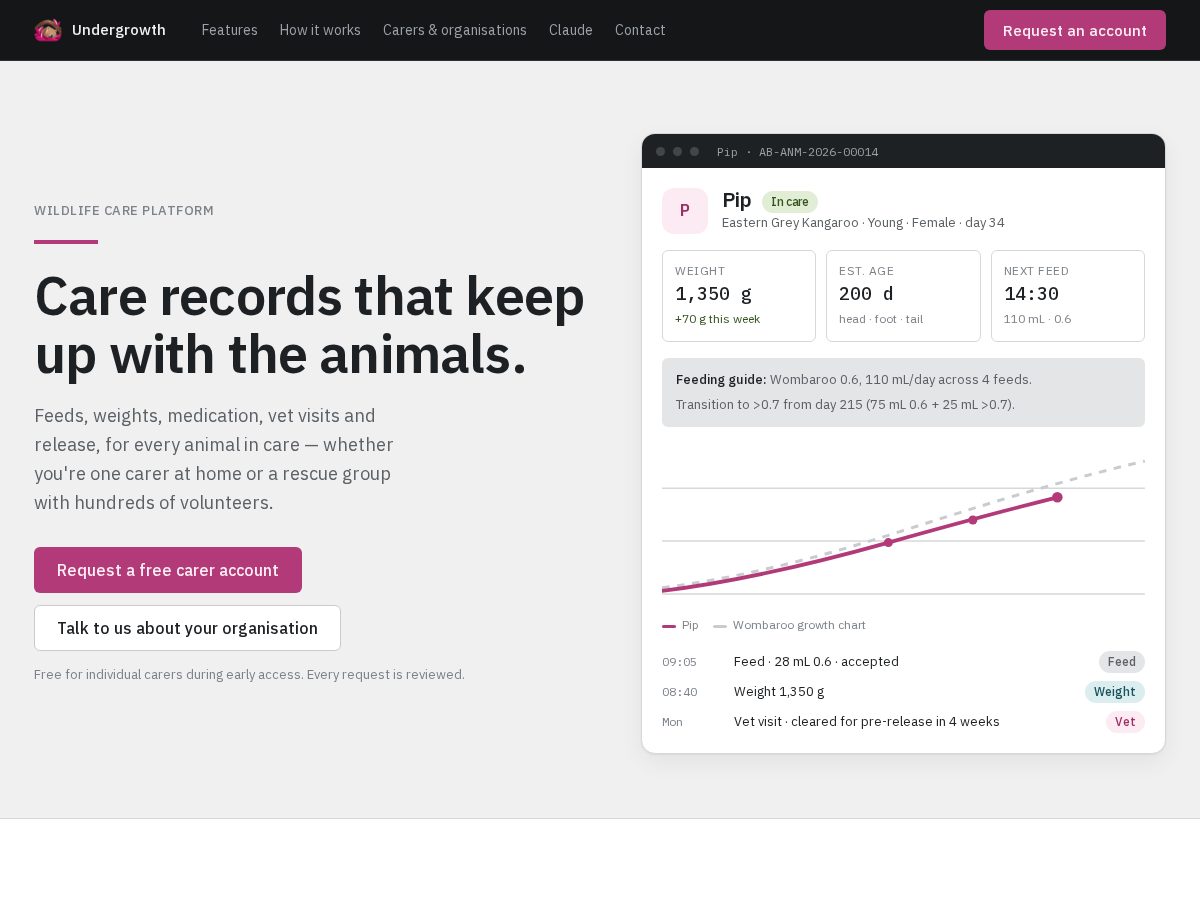Click the latest point on Pip's growth line
1200x900 pixels.
tap(1057, 497)
